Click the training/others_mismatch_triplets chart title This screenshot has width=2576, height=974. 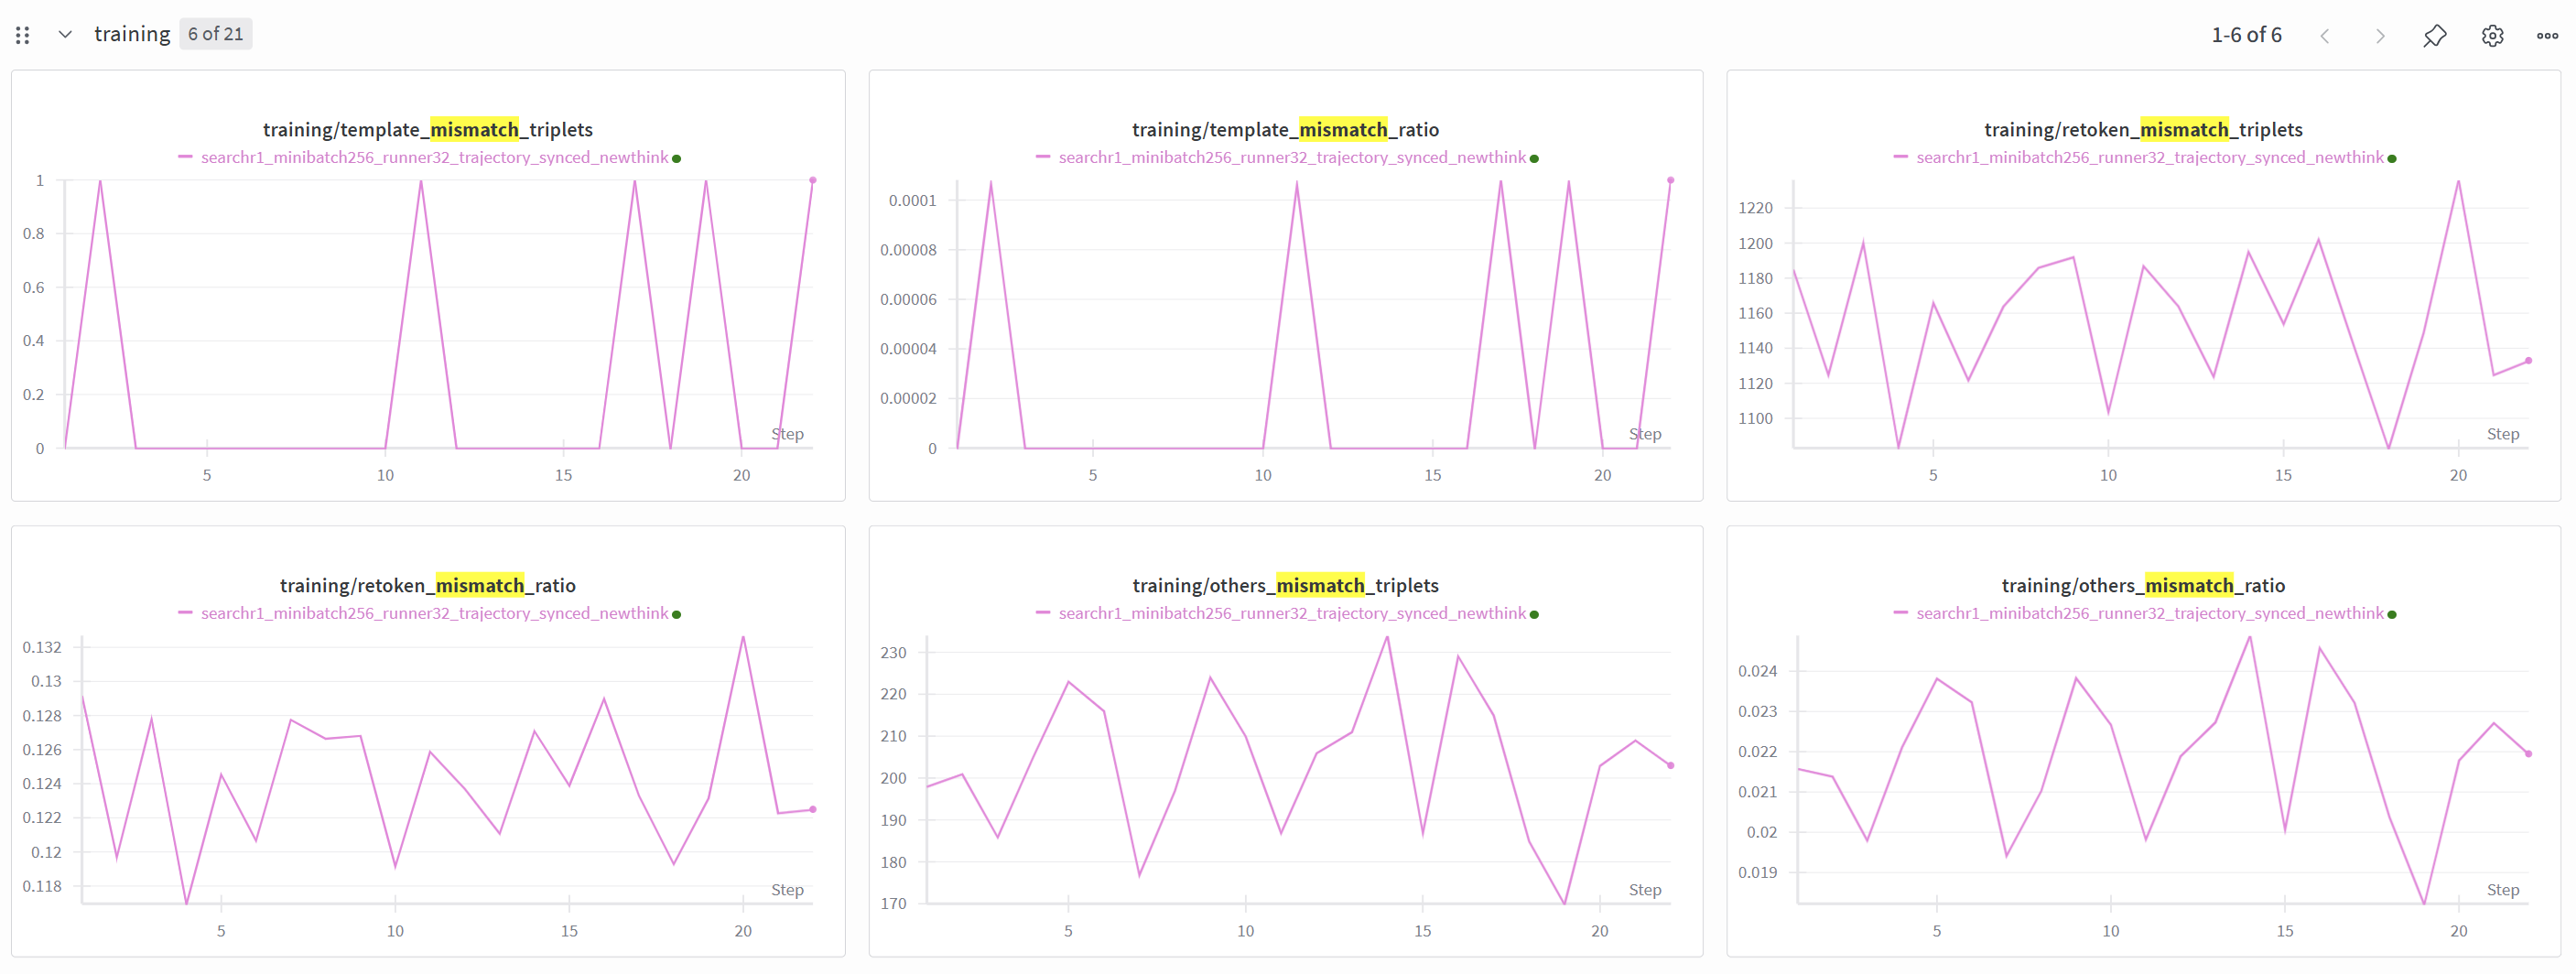point(1285,585)
